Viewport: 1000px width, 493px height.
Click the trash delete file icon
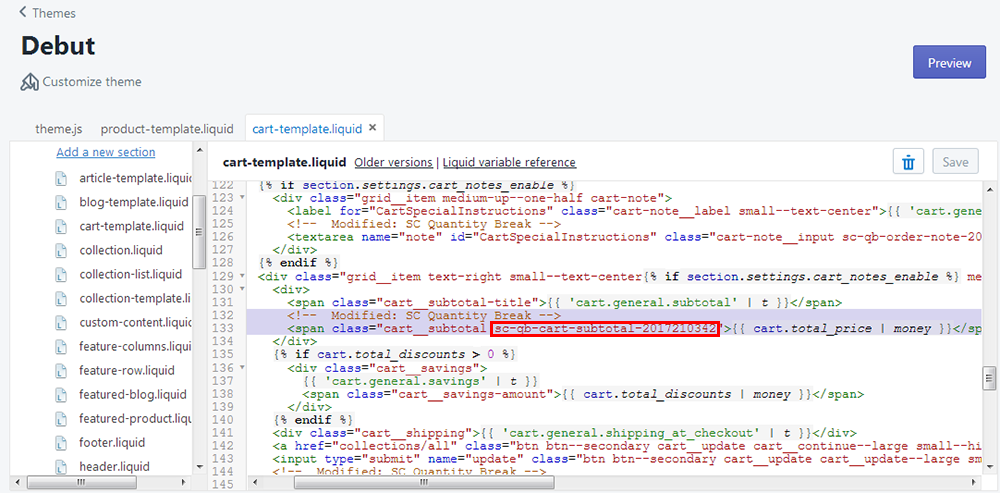(x=908, y=162)
